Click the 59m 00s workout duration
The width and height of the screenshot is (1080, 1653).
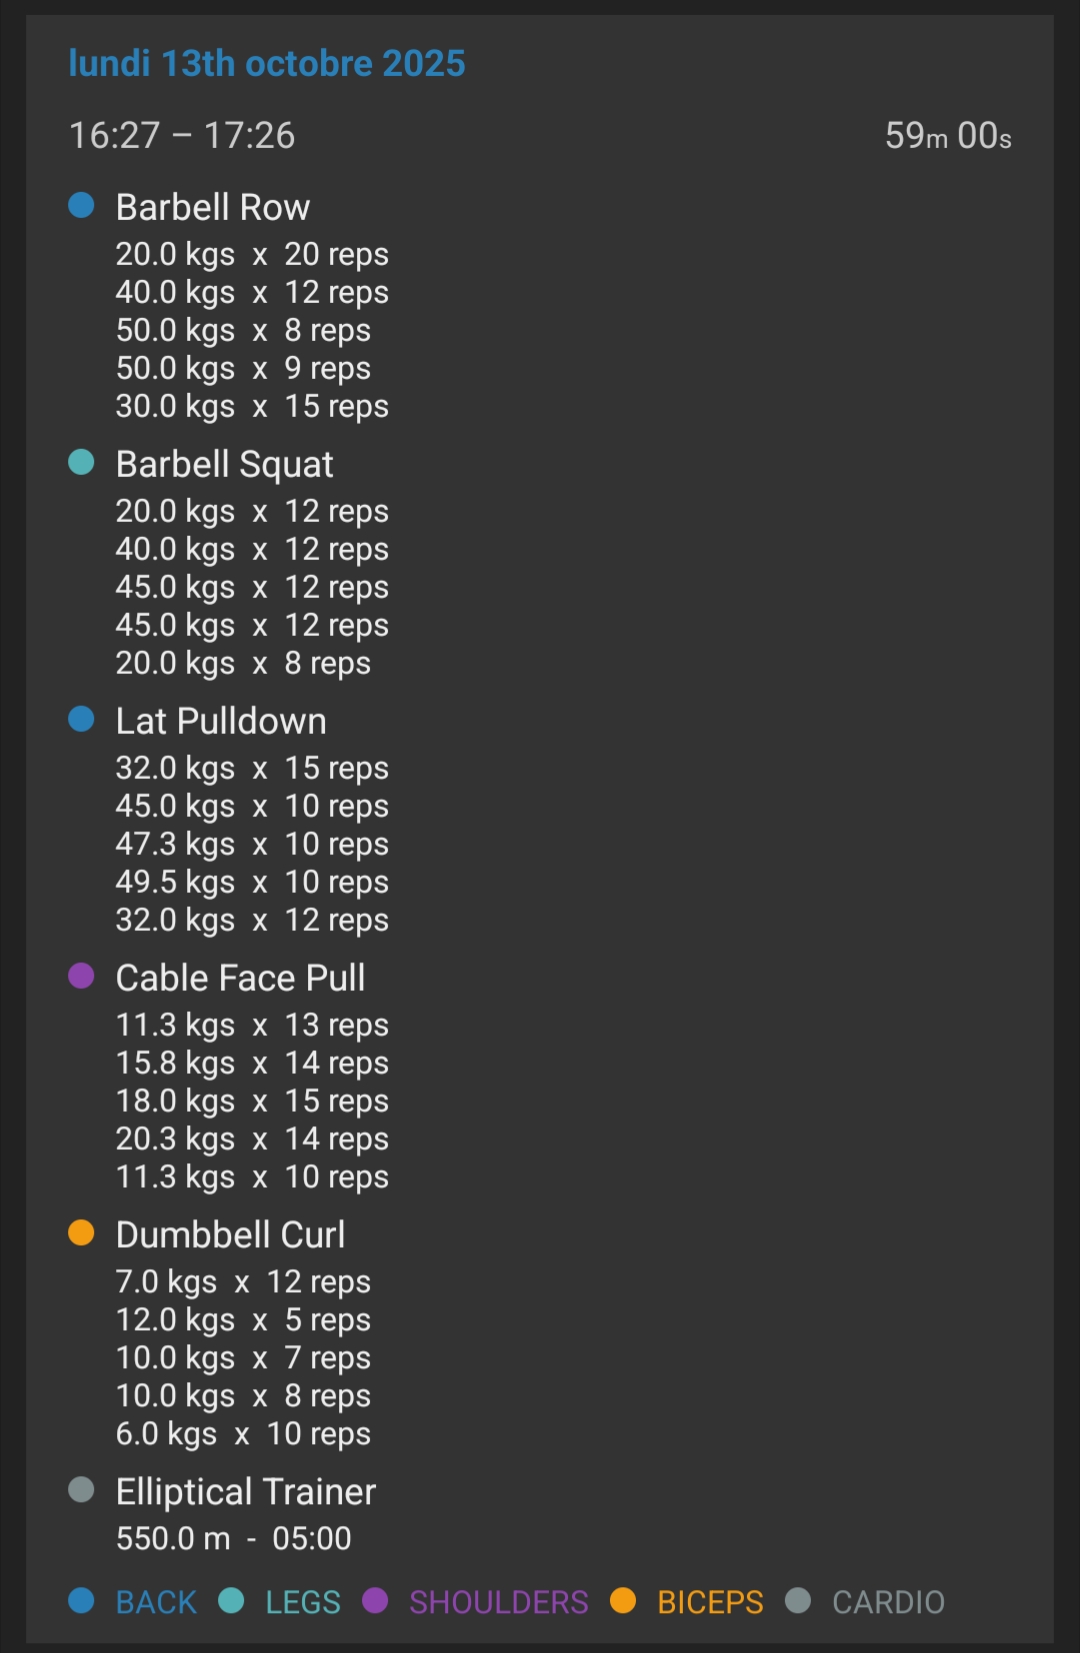(947, 136)
